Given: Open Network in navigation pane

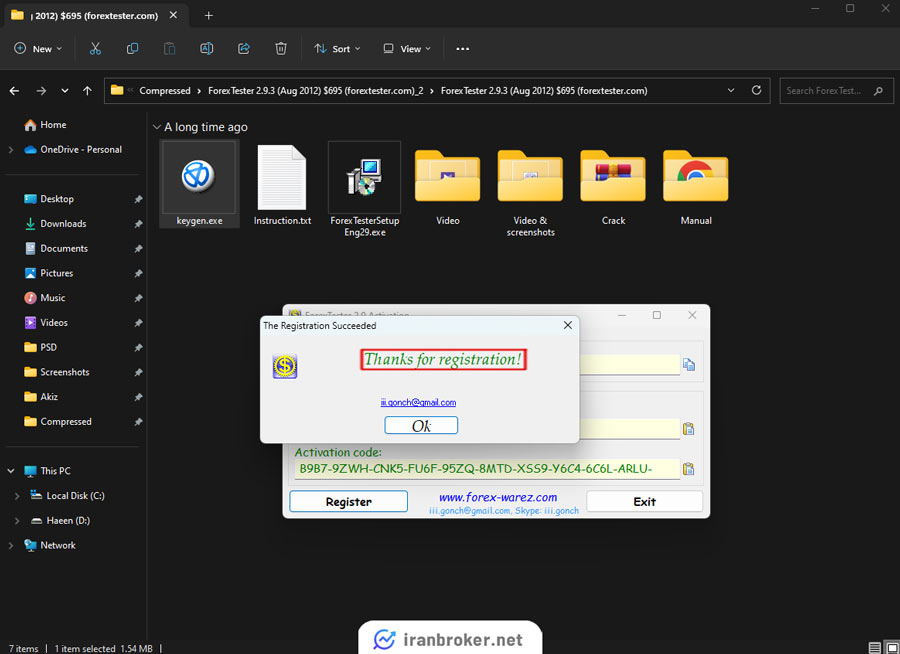Looking at the screenshot, I should 49,545.
